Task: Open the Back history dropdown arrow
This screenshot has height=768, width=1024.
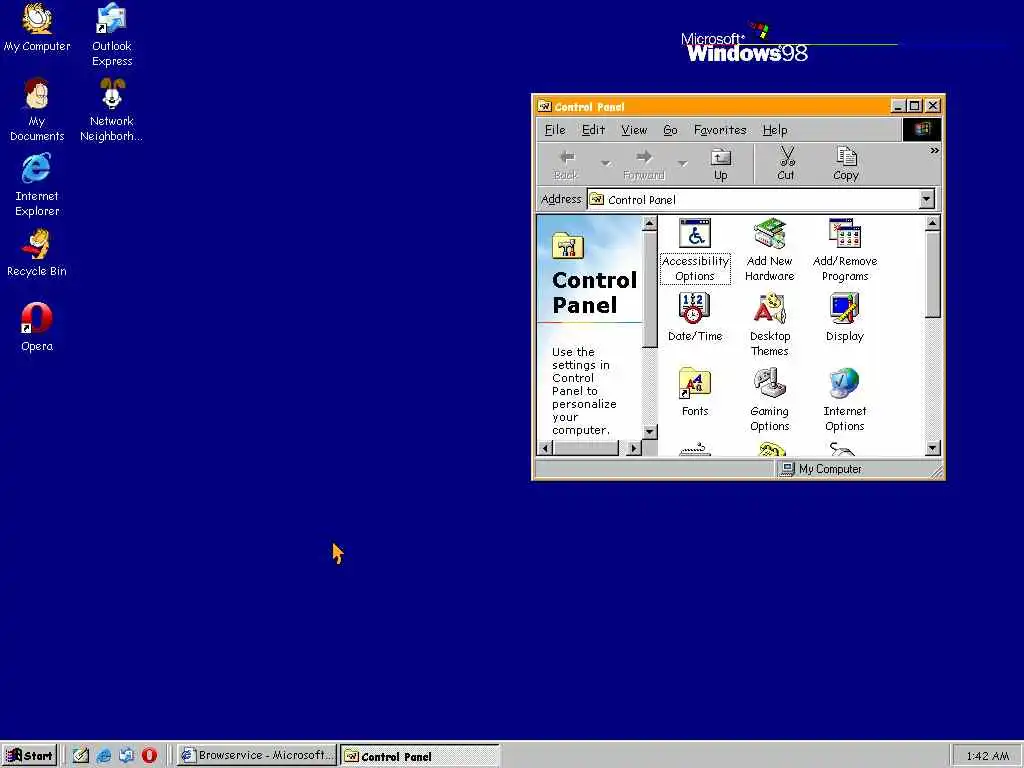Action: [x=605, y=164]
